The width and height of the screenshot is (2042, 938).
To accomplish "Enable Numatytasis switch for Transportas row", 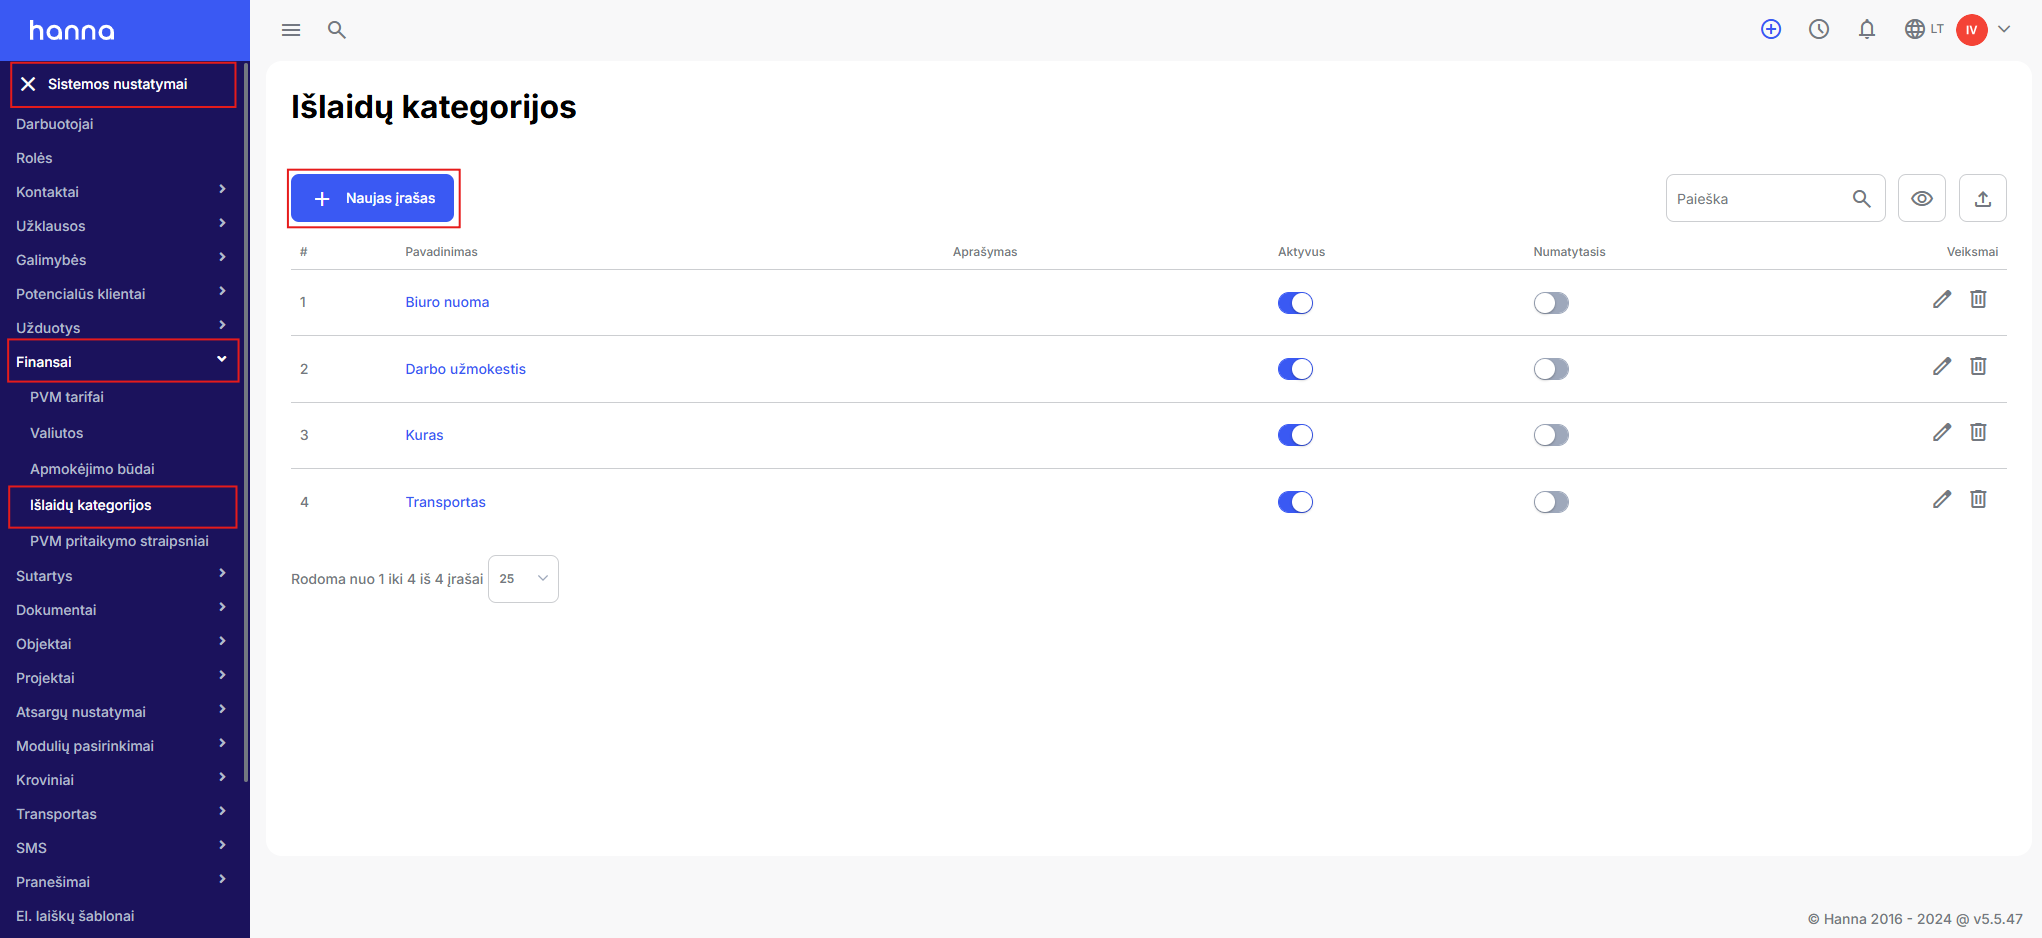I will (1551, 502).
